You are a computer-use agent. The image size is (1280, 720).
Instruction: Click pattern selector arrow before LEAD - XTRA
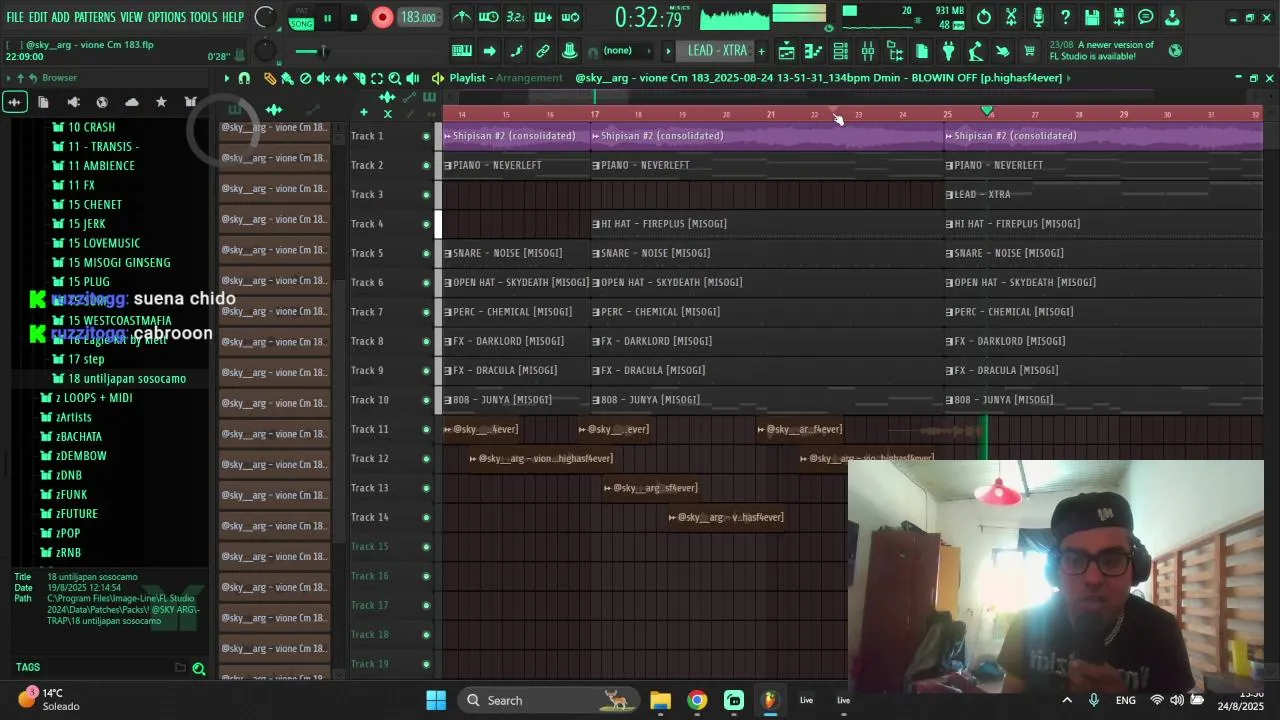[669, 51]
